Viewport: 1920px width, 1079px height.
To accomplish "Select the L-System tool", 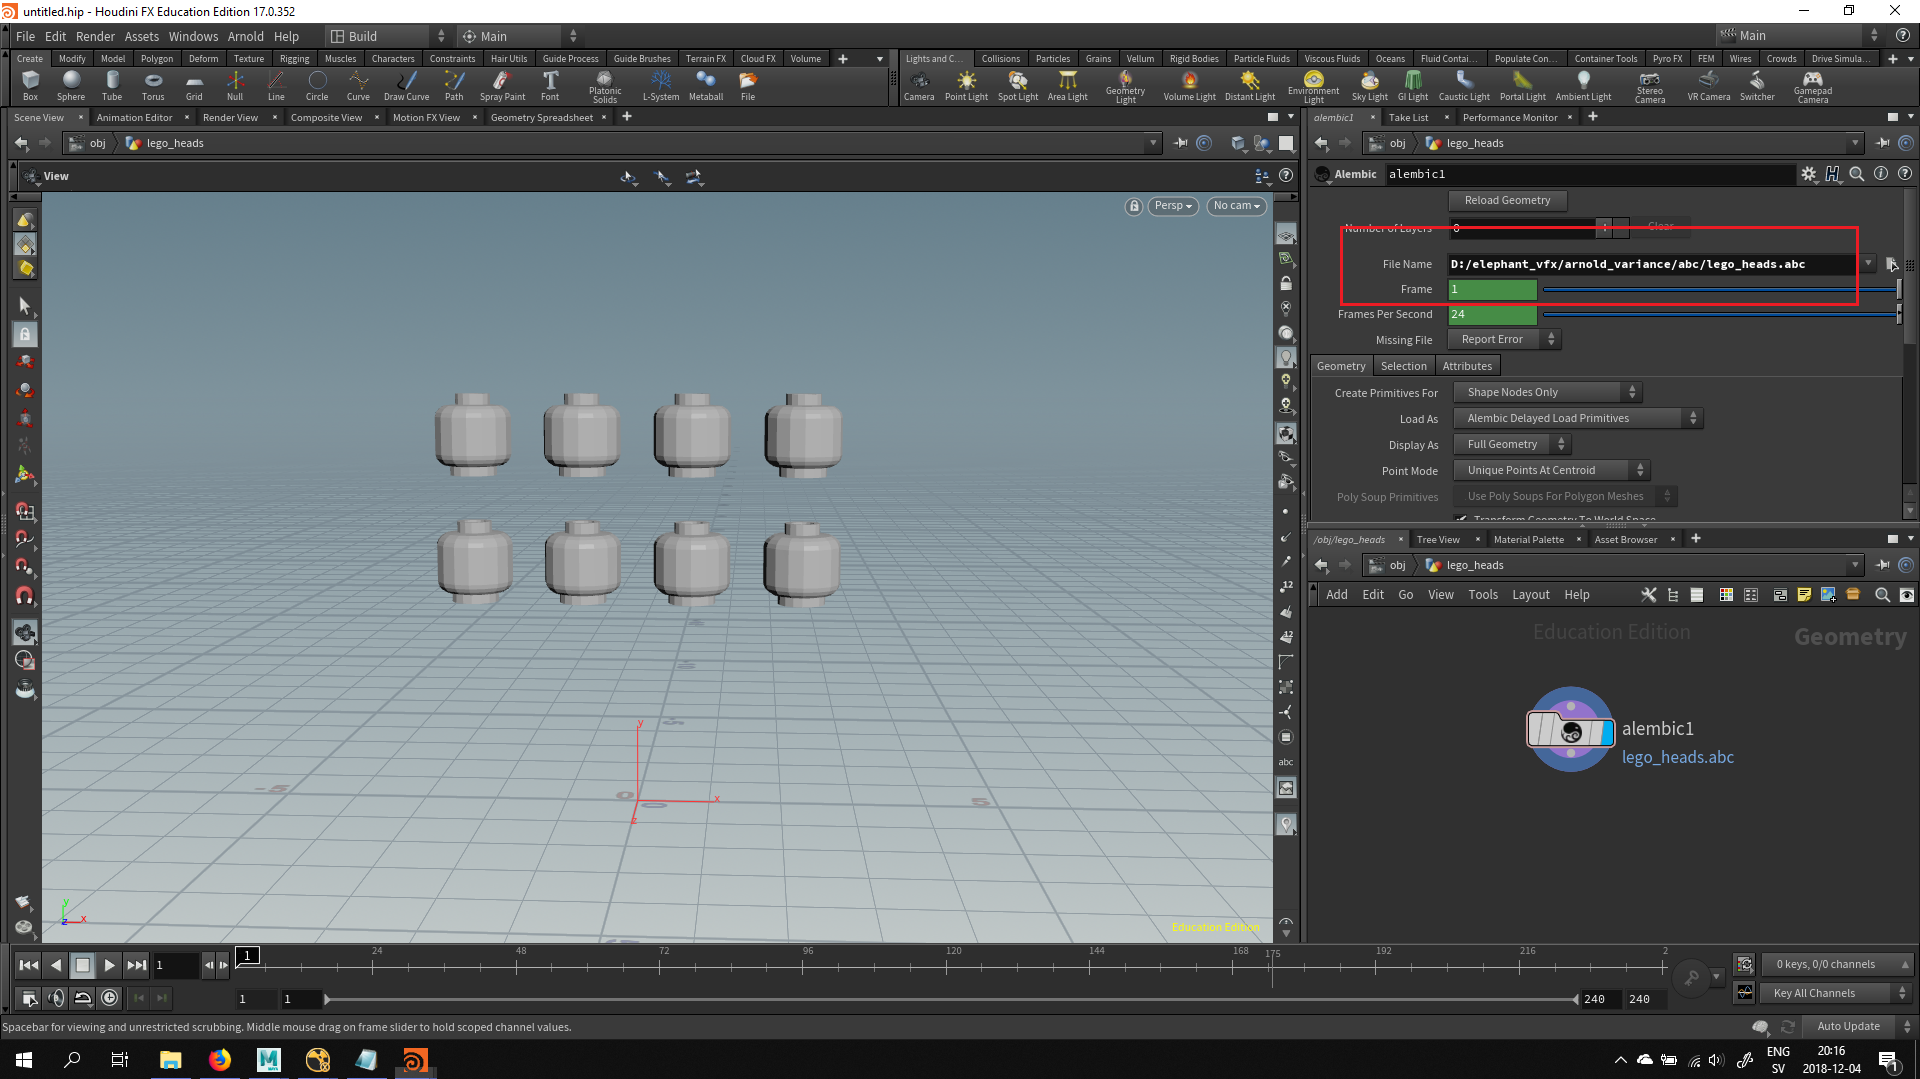I will (661, 86).
